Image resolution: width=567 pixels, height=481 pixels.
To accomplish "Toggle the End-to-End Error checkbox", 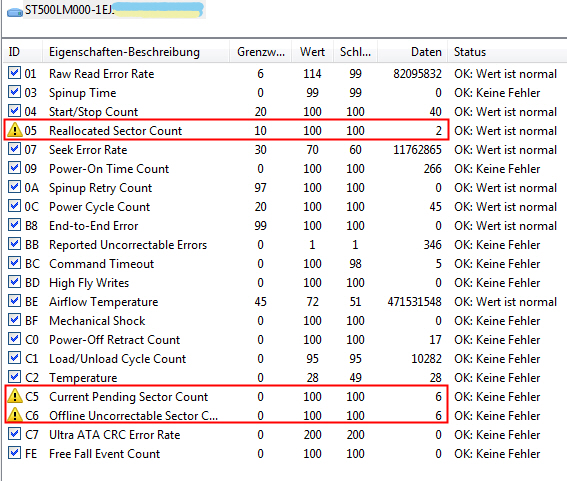I will click(14, 225).
